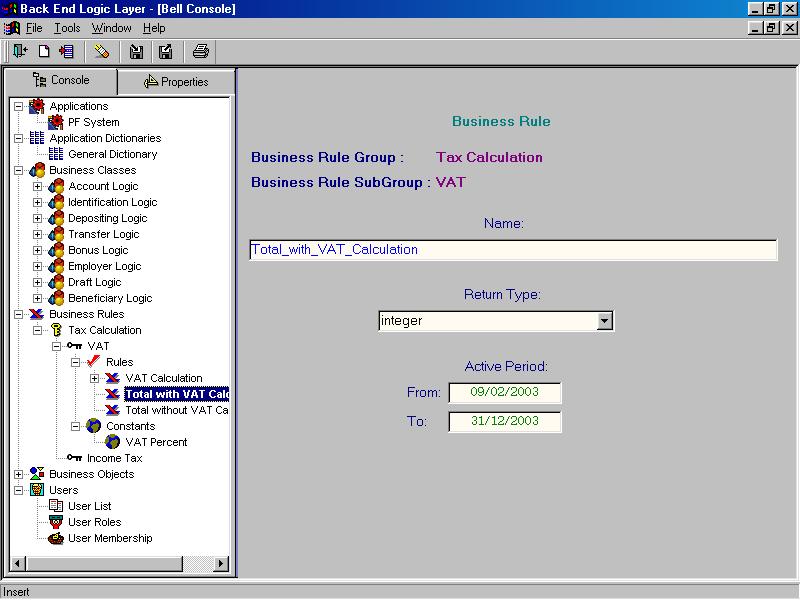Click the pencil edit toolbar icon
This screenshot has width=800, height=600.
coord(102,51)
